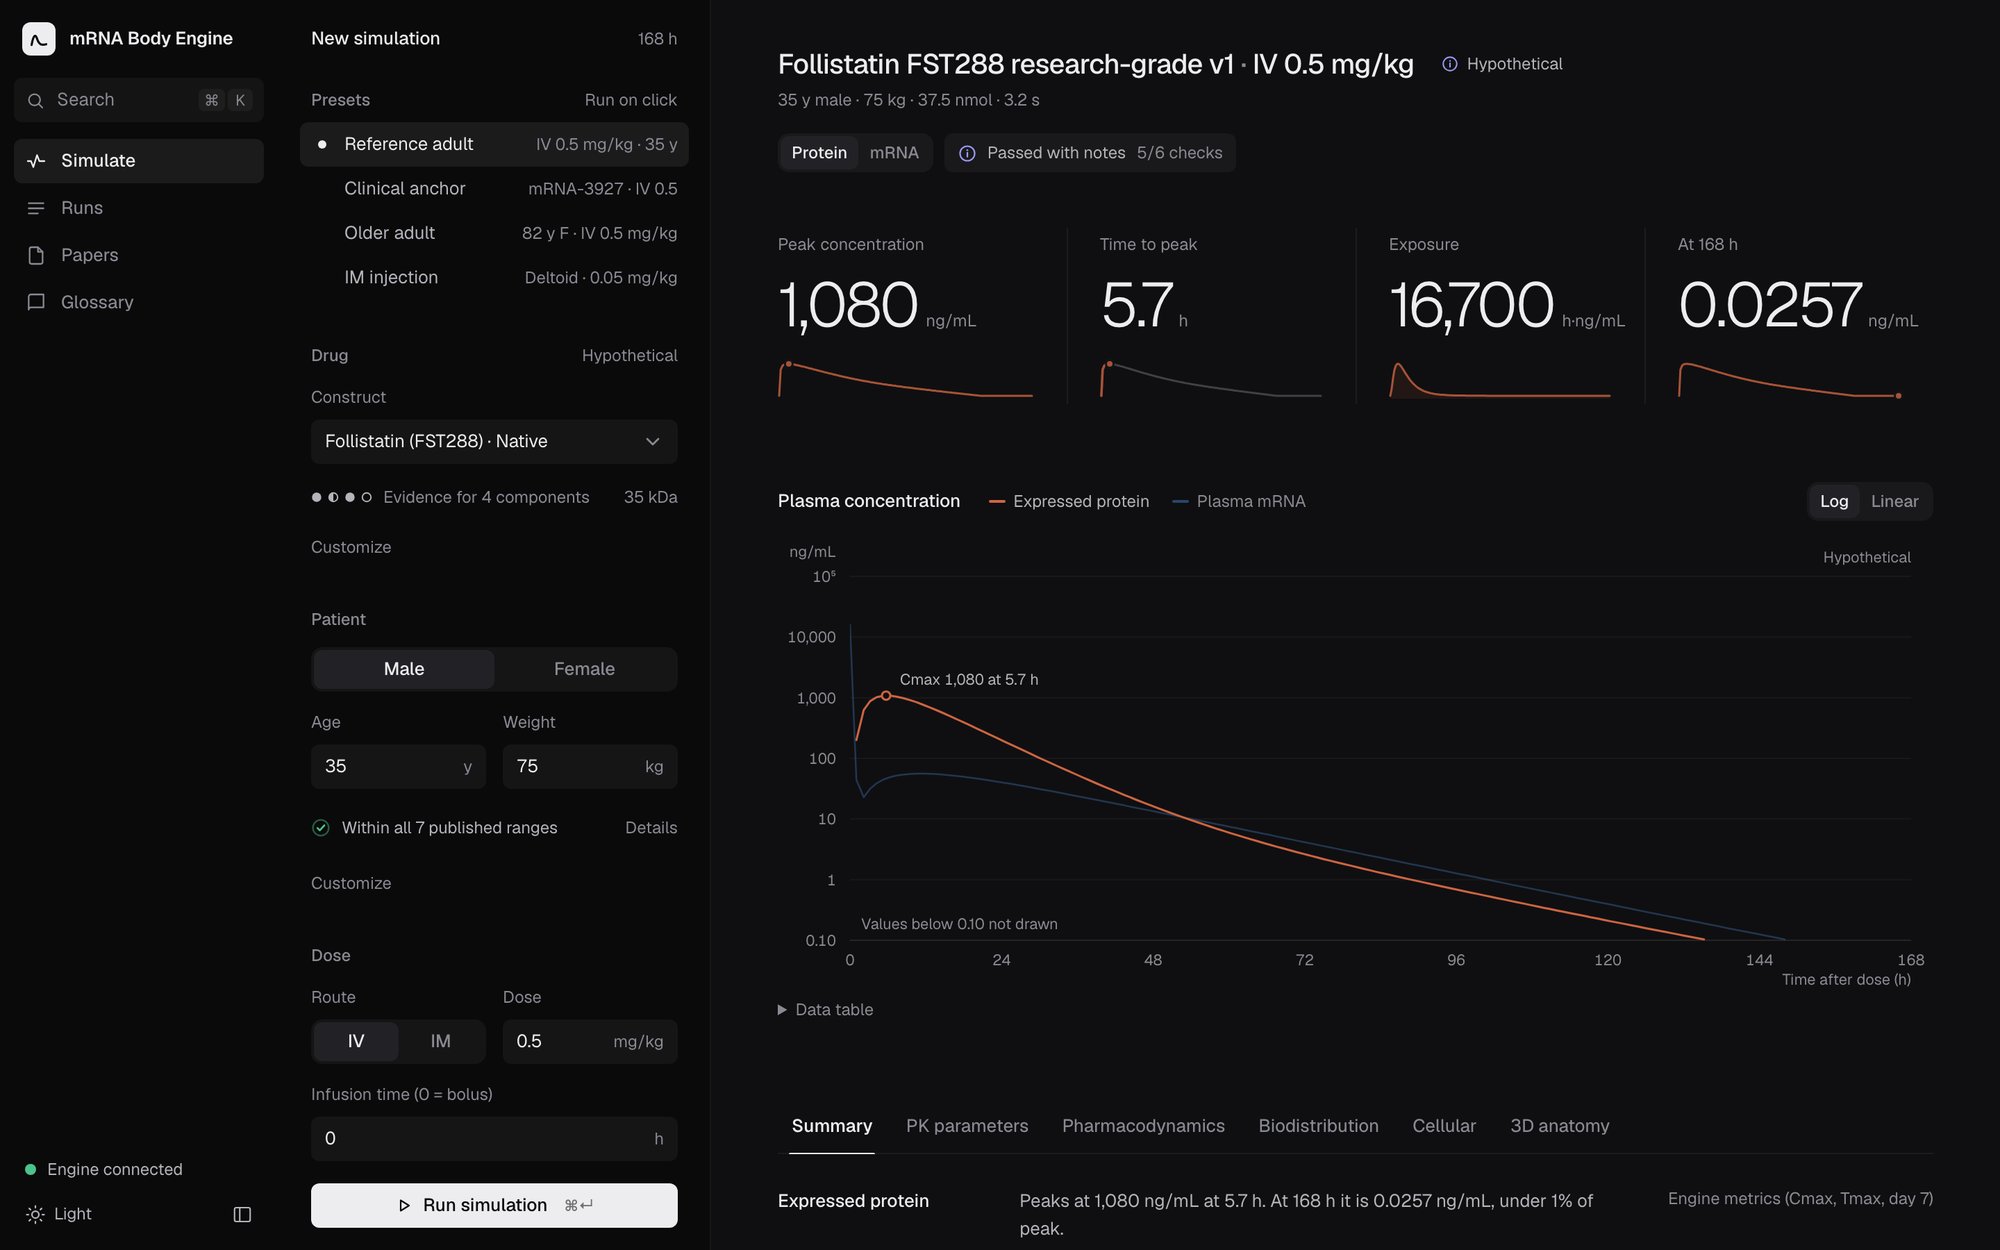Click the green check icon for published ranges
The height and width of the screenshot is (1250, 2000).
321,828
